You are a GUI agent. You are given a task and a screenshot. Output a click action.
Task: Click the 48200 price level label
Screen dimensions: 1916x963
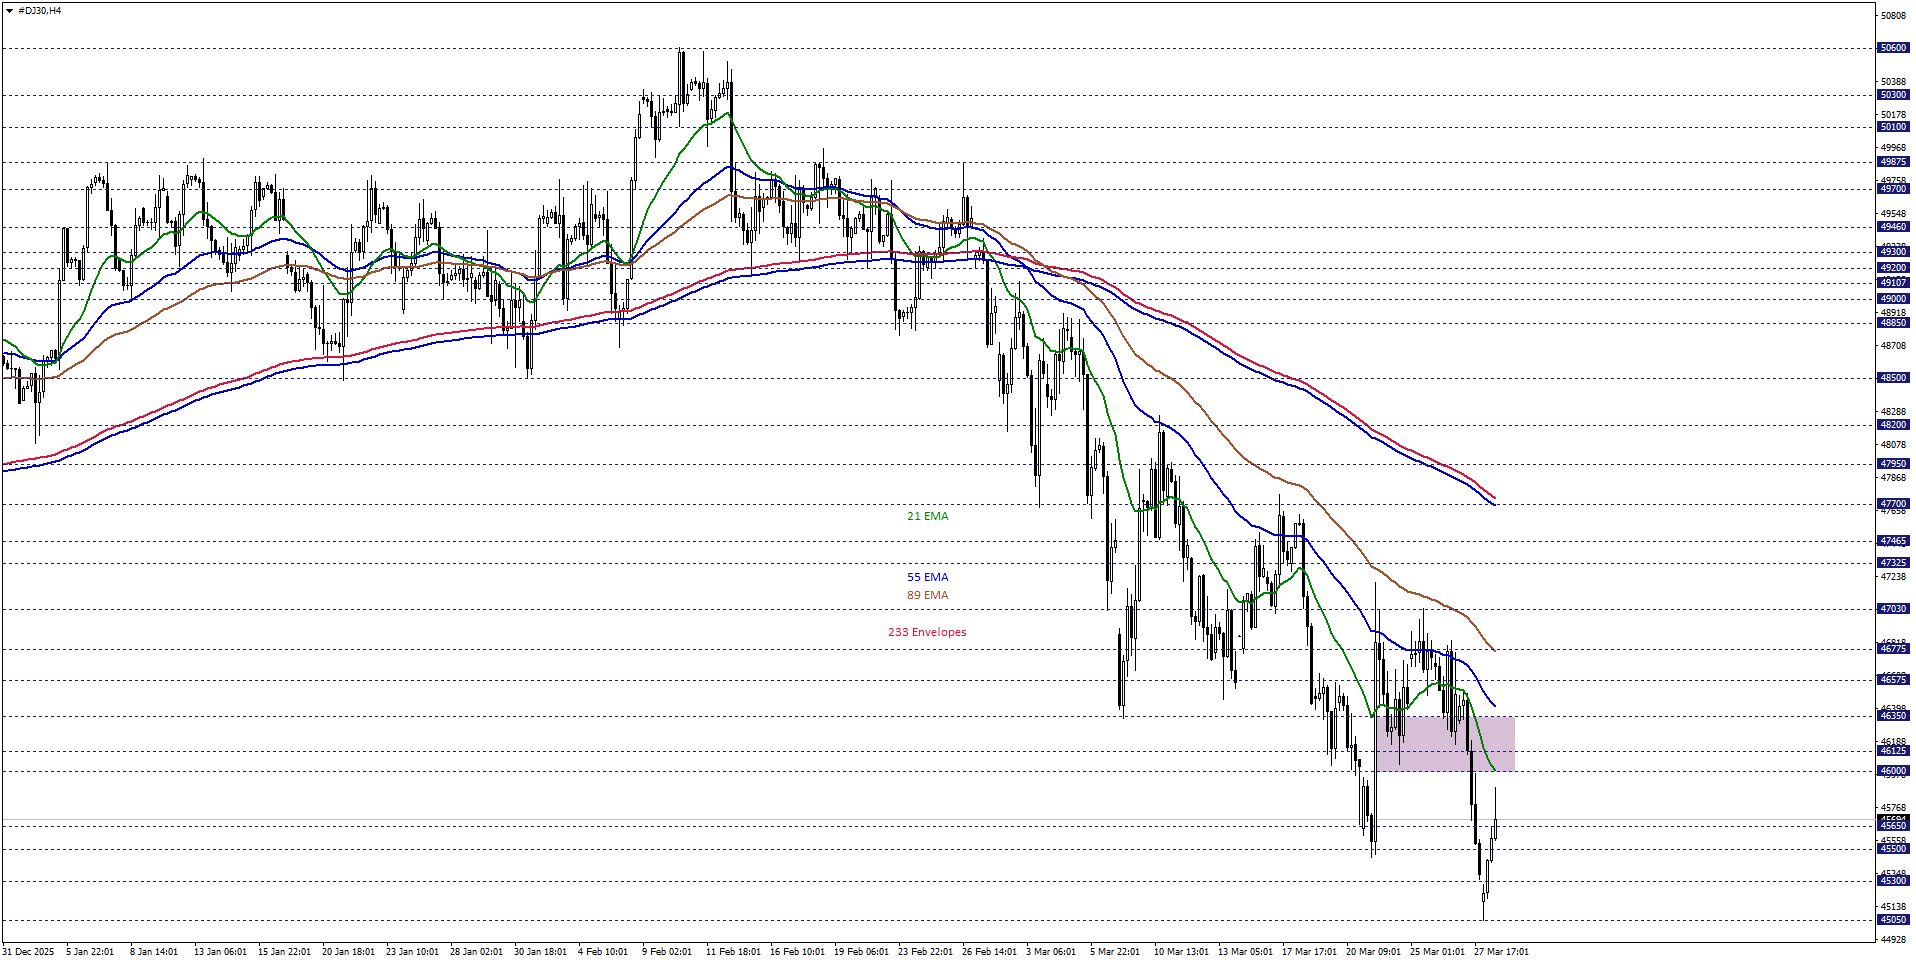click(x=1893, y=425)
